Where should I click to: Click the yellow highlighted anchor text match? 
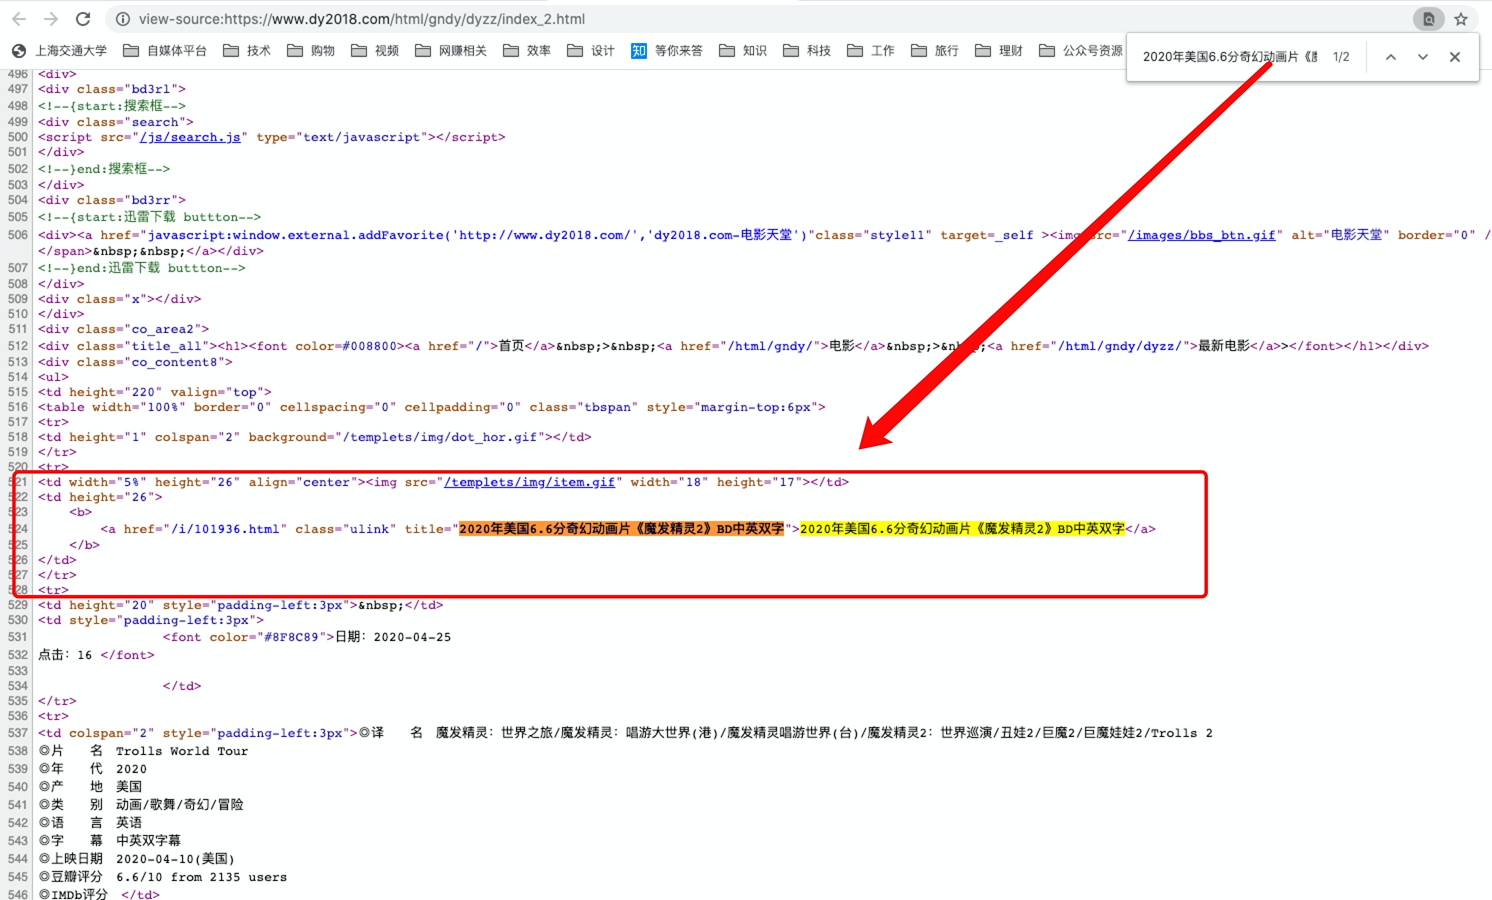(962, 529)
